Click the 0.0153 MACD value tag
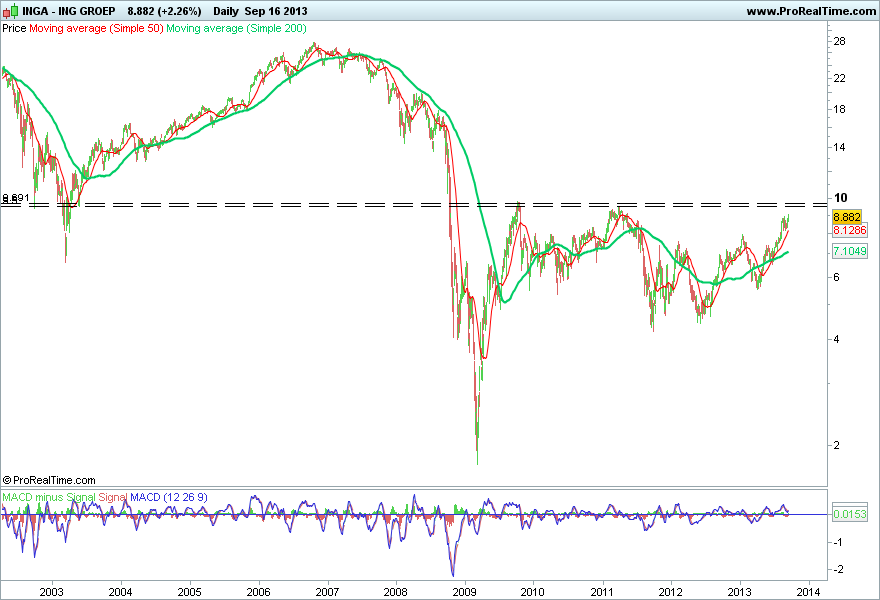The width and height of the screenshot is (880, 600). 850,514
